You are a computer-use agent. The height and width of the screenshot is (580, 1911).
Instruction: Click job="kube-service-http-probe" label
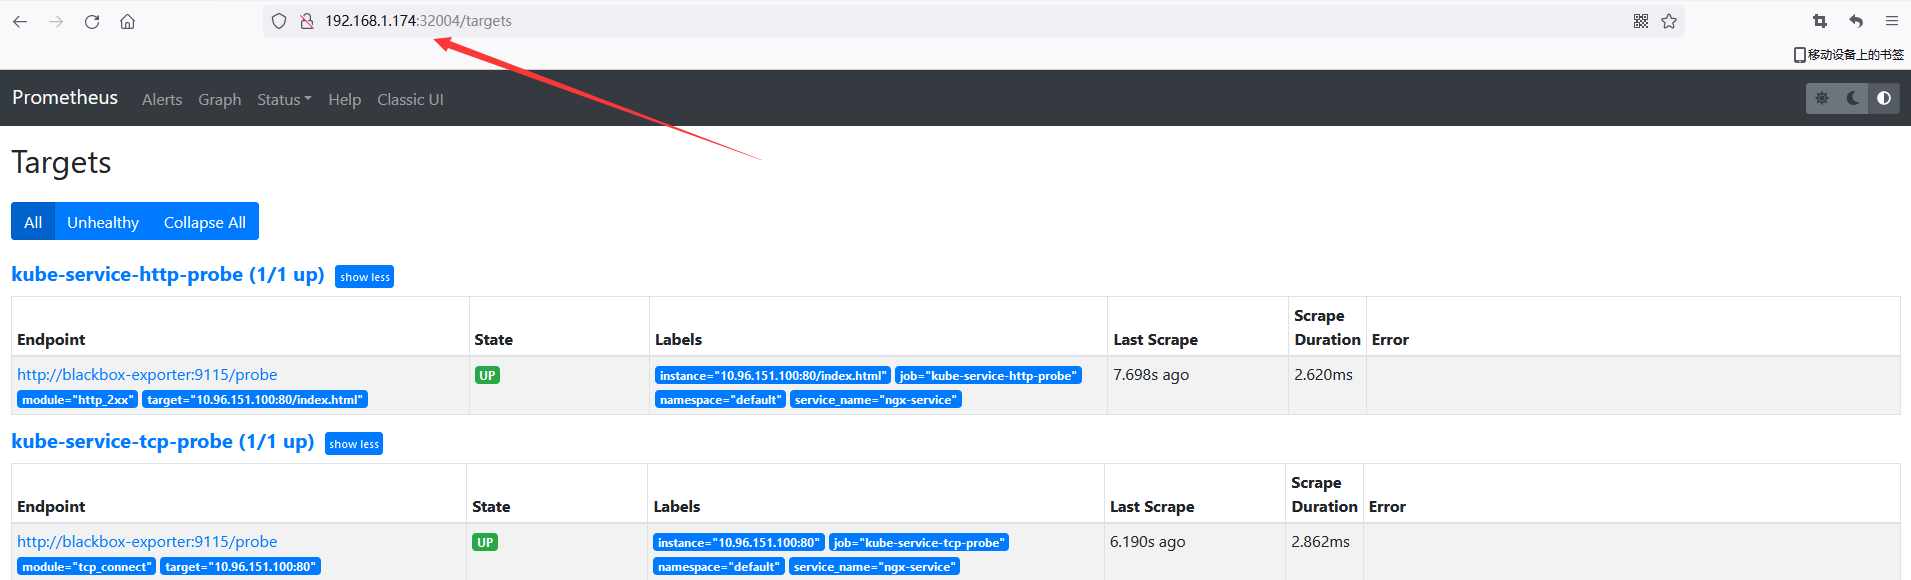tap(988, 376)
